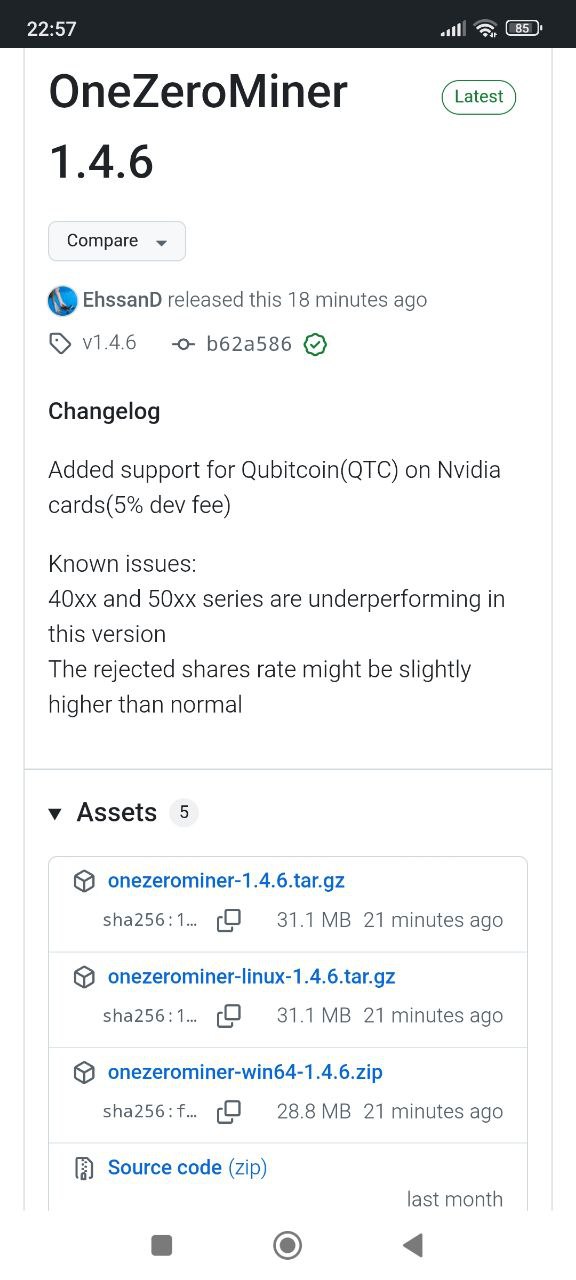Open the Compare dropdown
Image resolution: width=576 pixels, height=1280 pixels.
(x=117, y=241)
